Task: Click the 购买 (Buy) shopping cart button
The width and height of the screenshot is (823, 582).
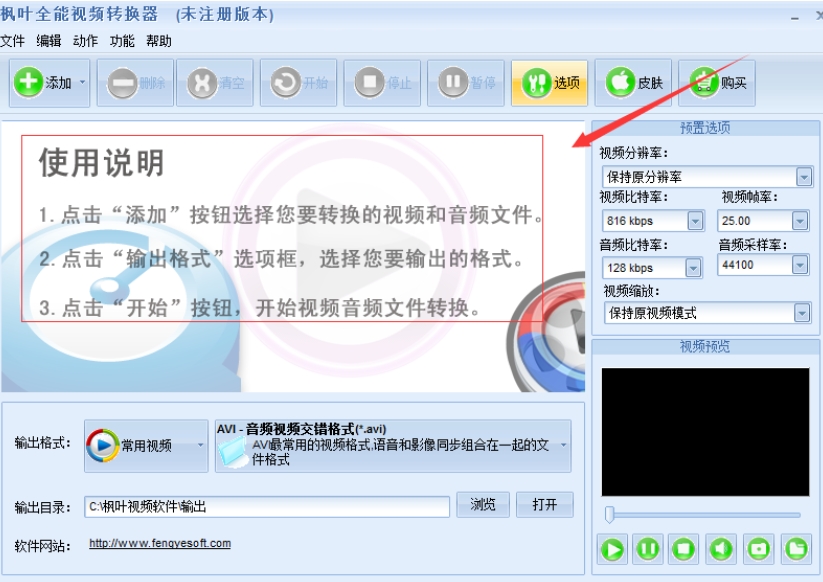Action: tap(717, 83)
